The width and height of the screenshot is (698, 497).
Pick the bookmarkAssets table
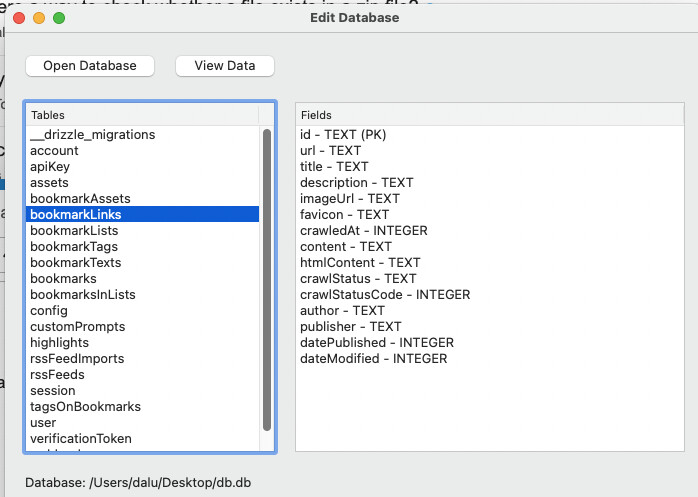[x=80, y=199]
